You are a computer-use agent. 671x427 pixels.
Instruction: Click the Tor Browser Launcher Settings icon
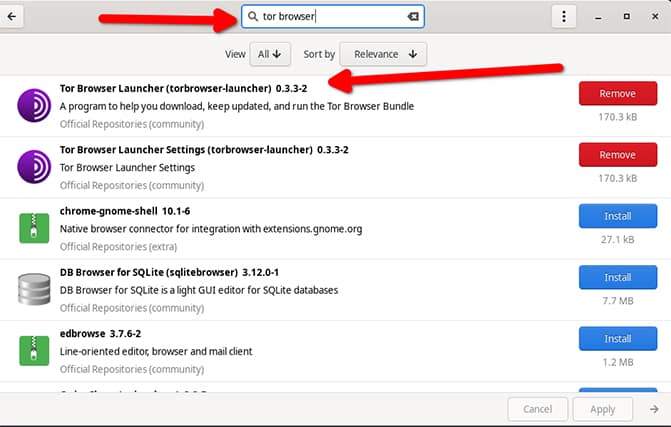(34, 166)
